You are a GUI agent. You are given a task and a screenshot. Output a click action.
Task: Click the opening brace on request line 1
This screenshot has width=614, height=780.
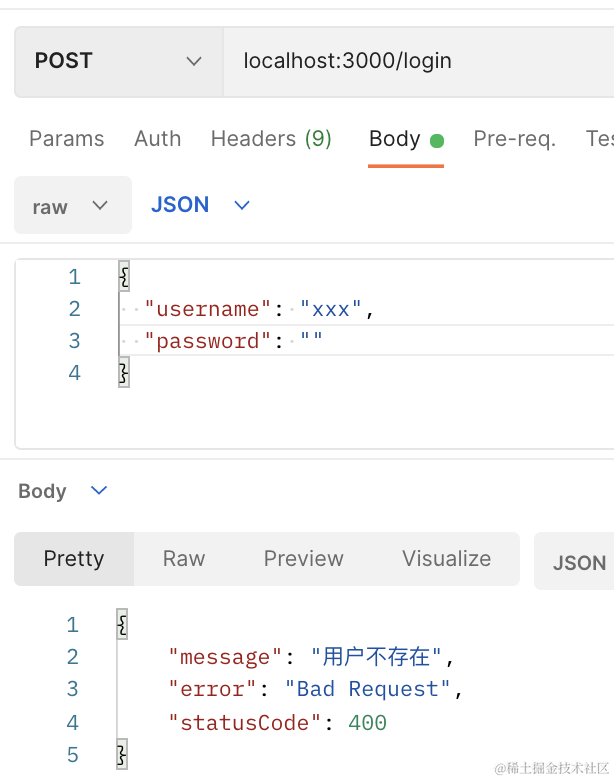click(x=124, y=277)
